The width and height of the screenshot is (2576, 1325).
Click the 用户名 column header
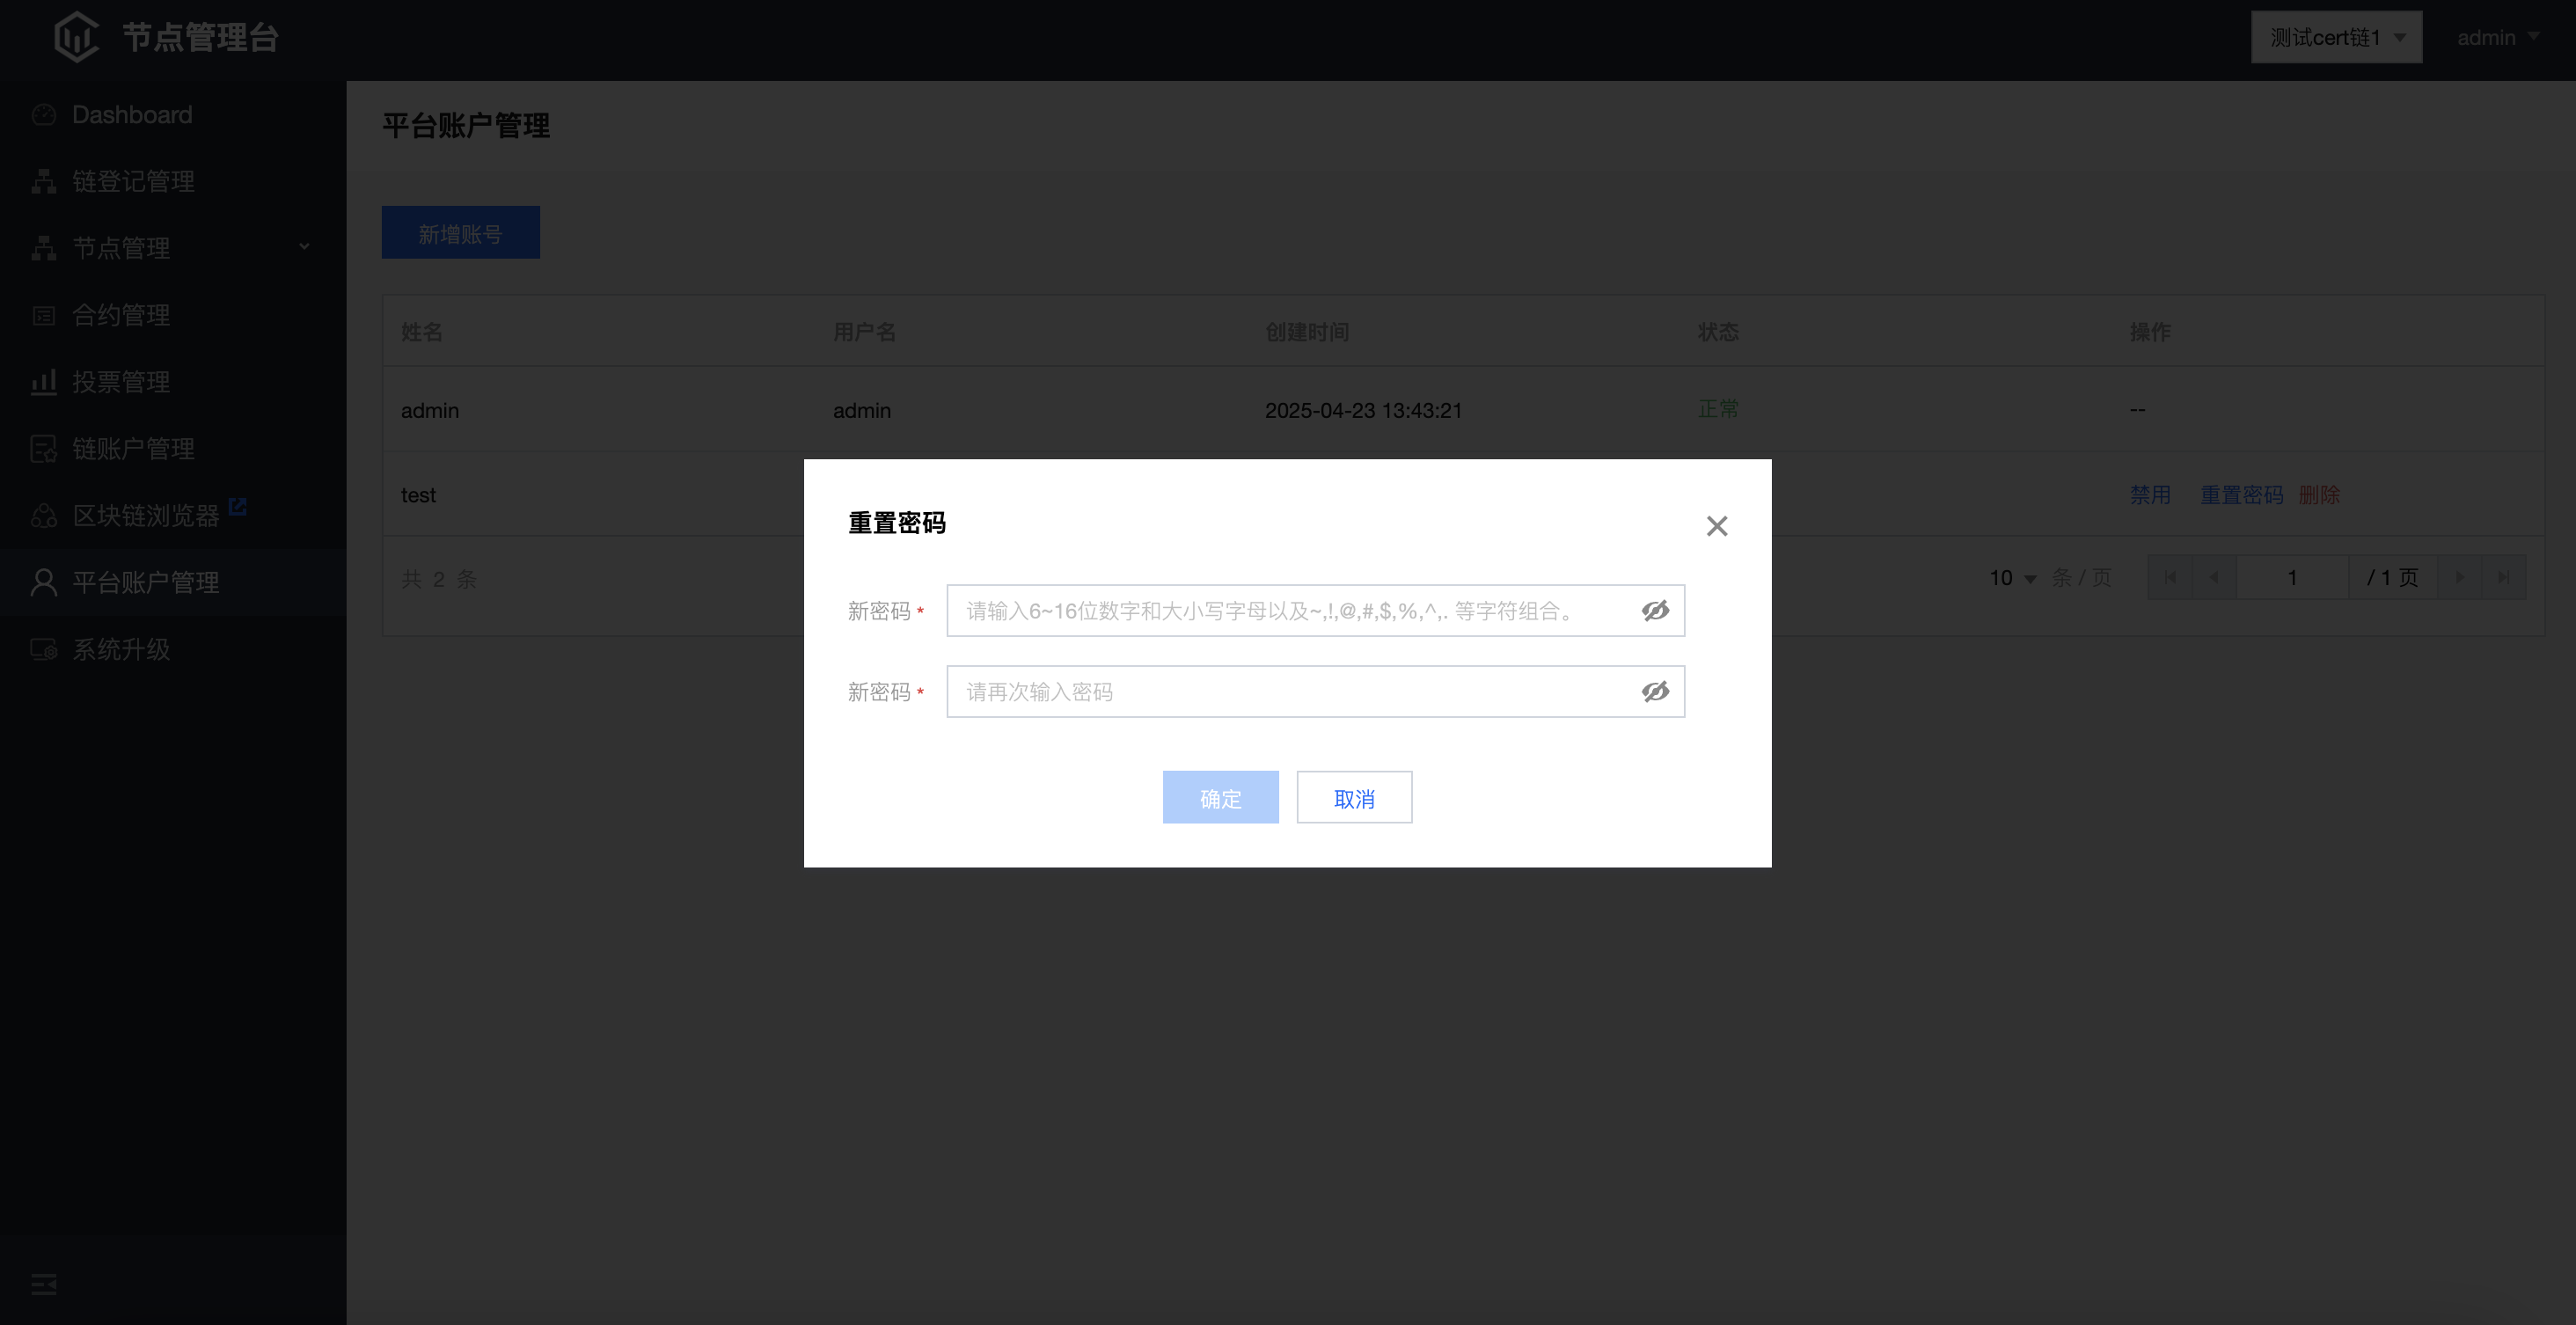[x=864, y=332]
